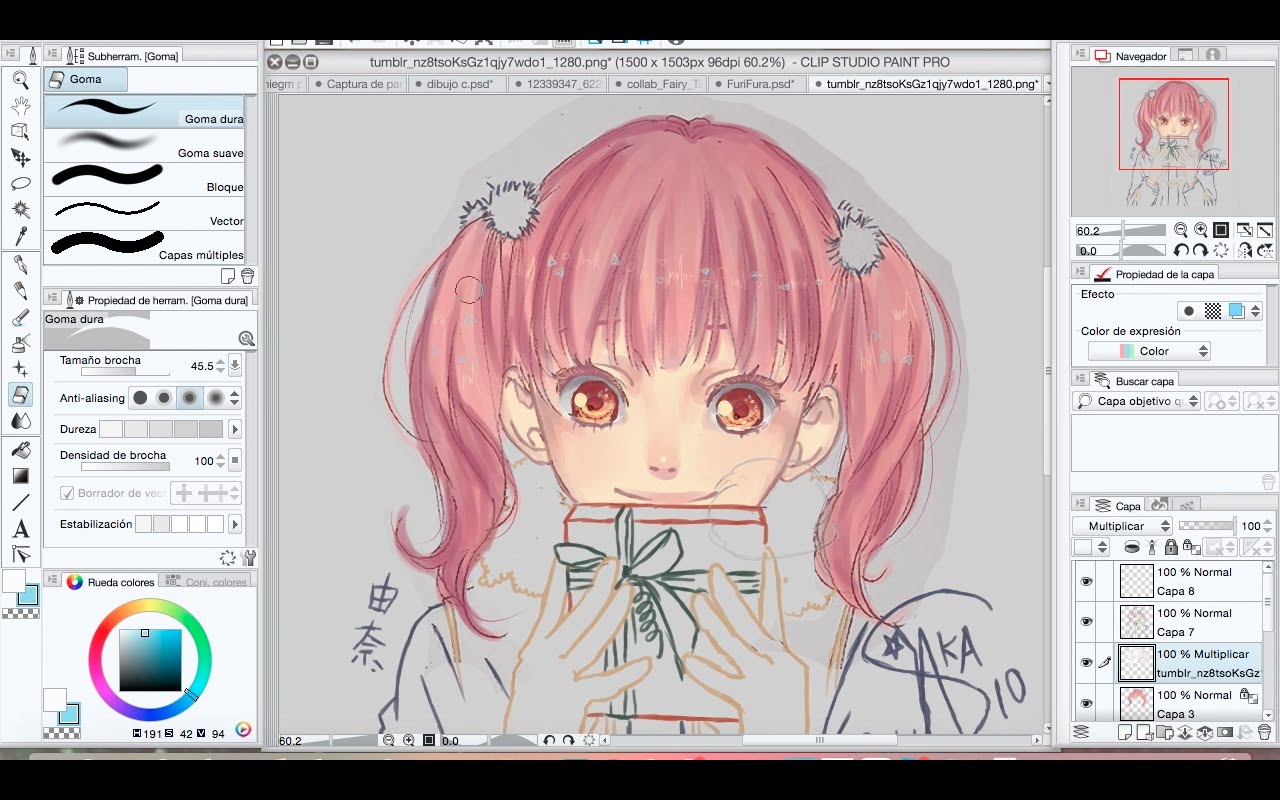Select the Fill bucket tool
Screen dimensions: 1280x800
(x=20, y=450)
